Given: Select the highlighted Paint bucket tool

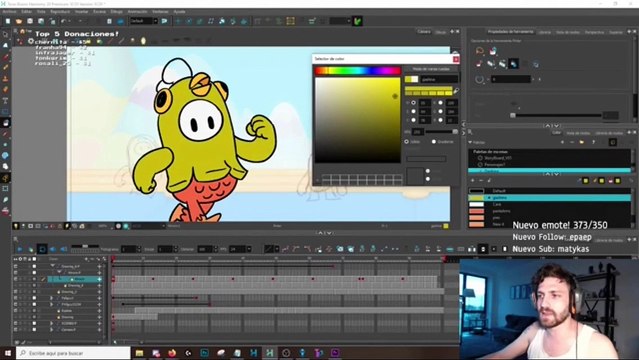Looking at the screenshot, I should [5, 123].
